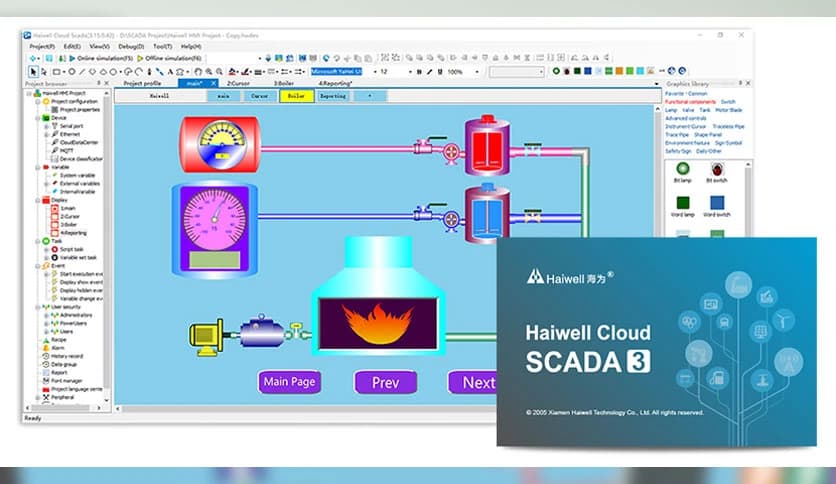Select the straight line drawing tool

[x=82, y=71]
